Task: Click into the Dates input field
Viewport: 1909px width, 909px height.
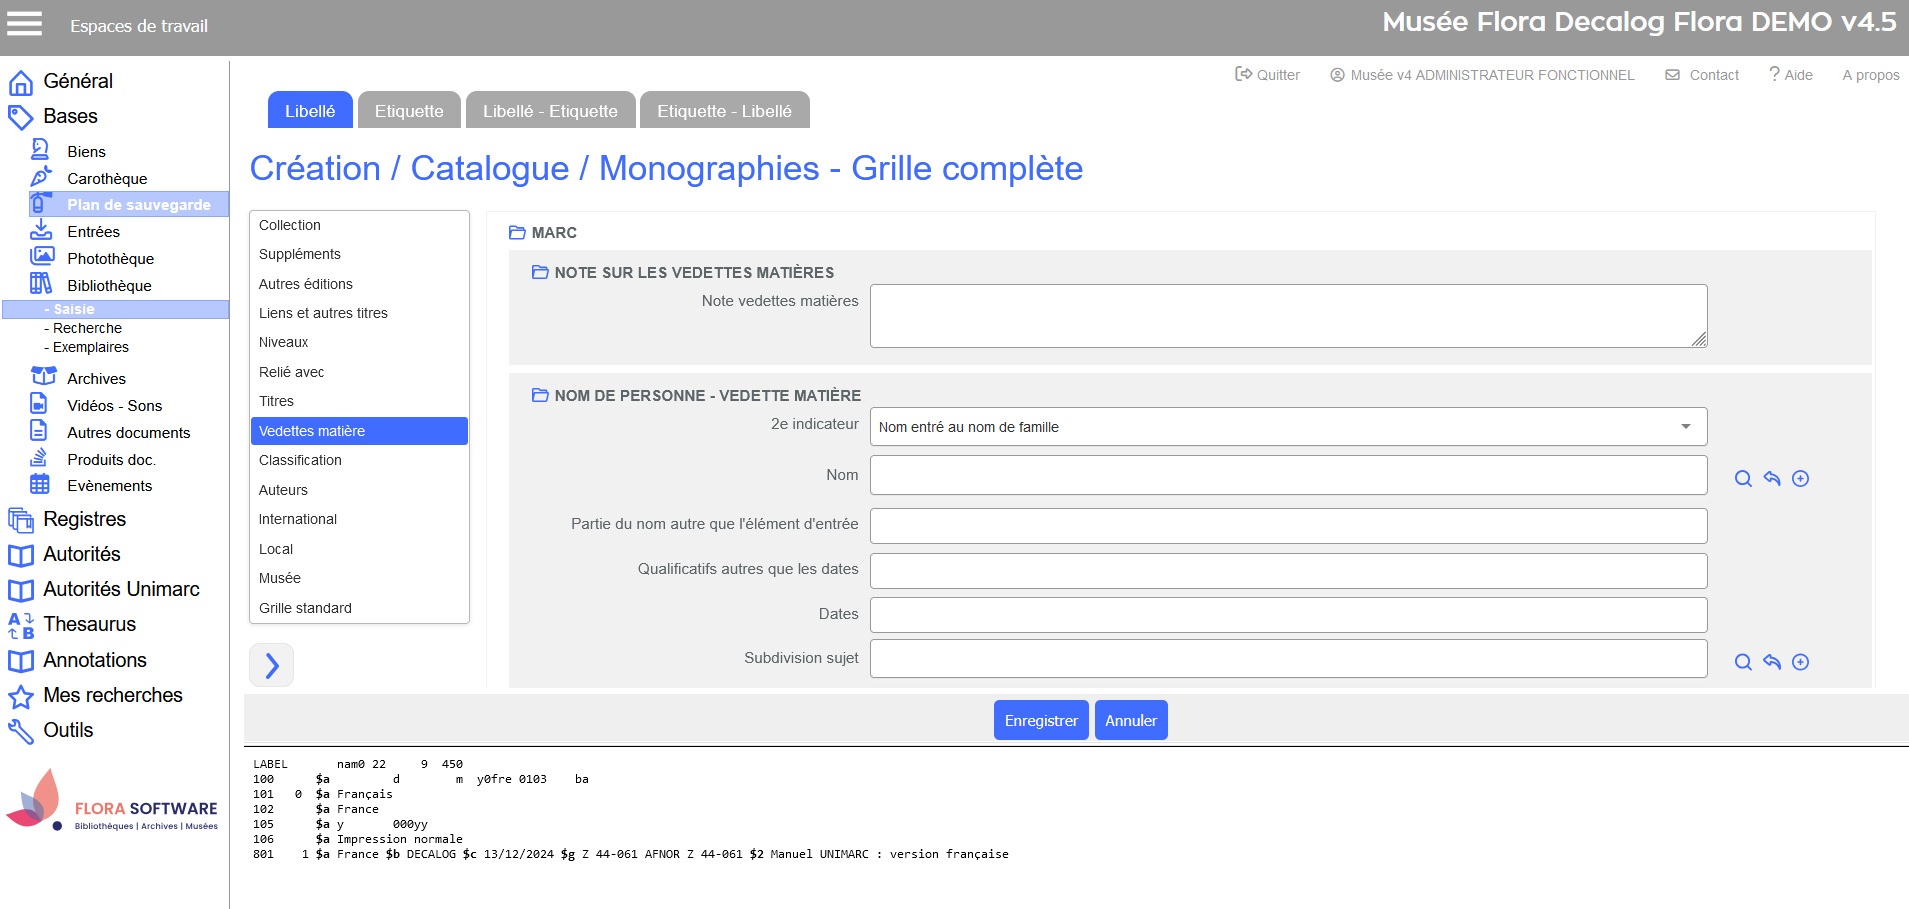Action: 1288,615
